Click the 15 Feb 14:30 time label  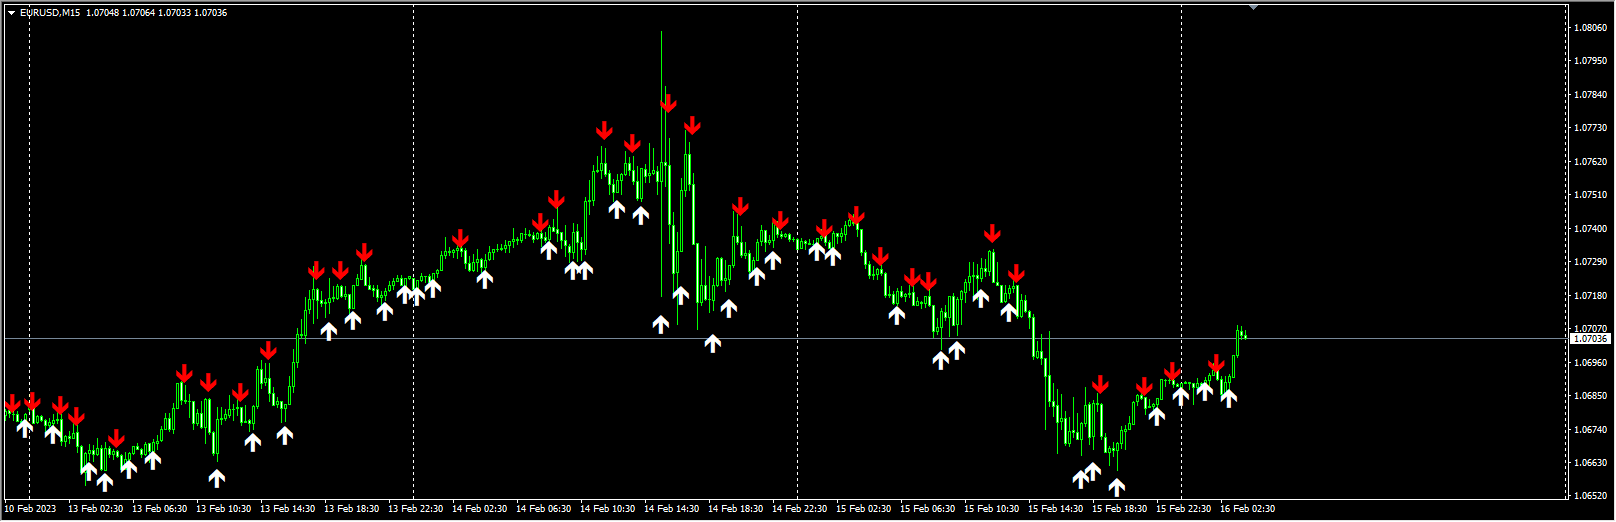(x=1056, y=509)
